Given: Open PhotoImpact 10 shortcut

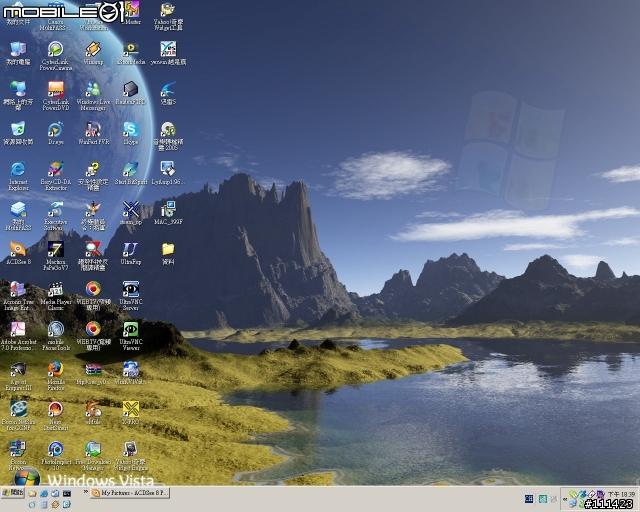Looking at the screenshot, I should pos(56,456).
